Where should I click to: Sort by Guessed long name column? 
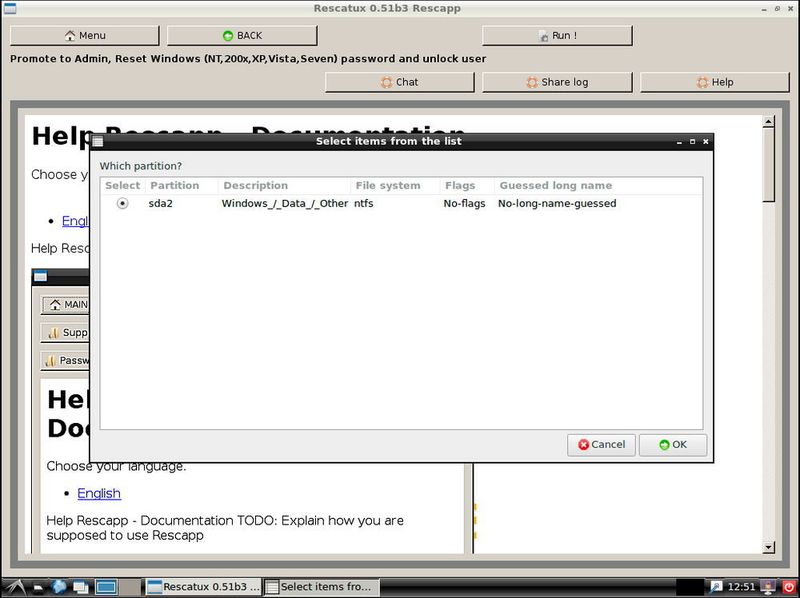(556, 186)
